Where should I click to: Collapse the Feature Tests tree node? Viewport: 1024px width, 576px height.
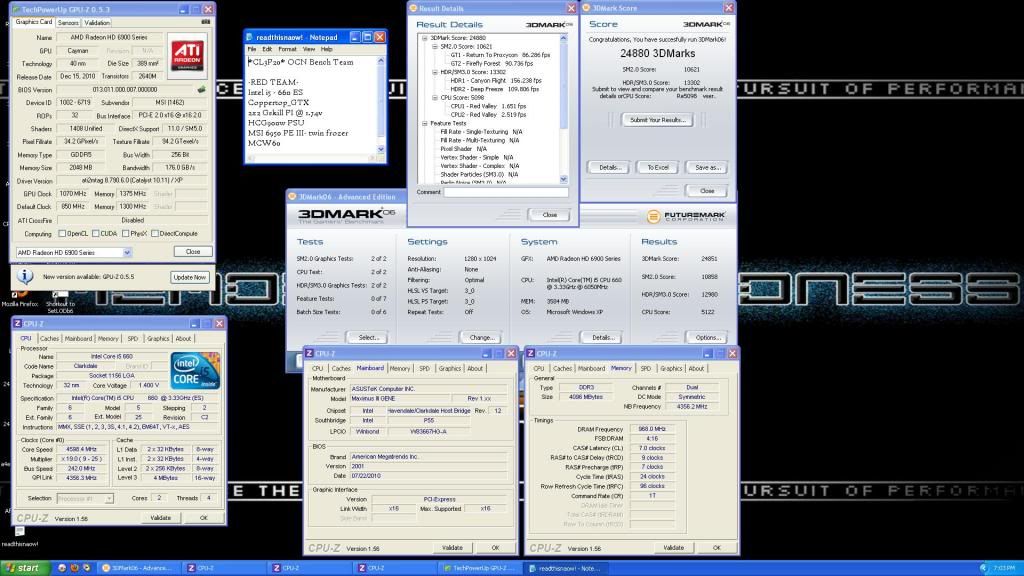point(425,124)
